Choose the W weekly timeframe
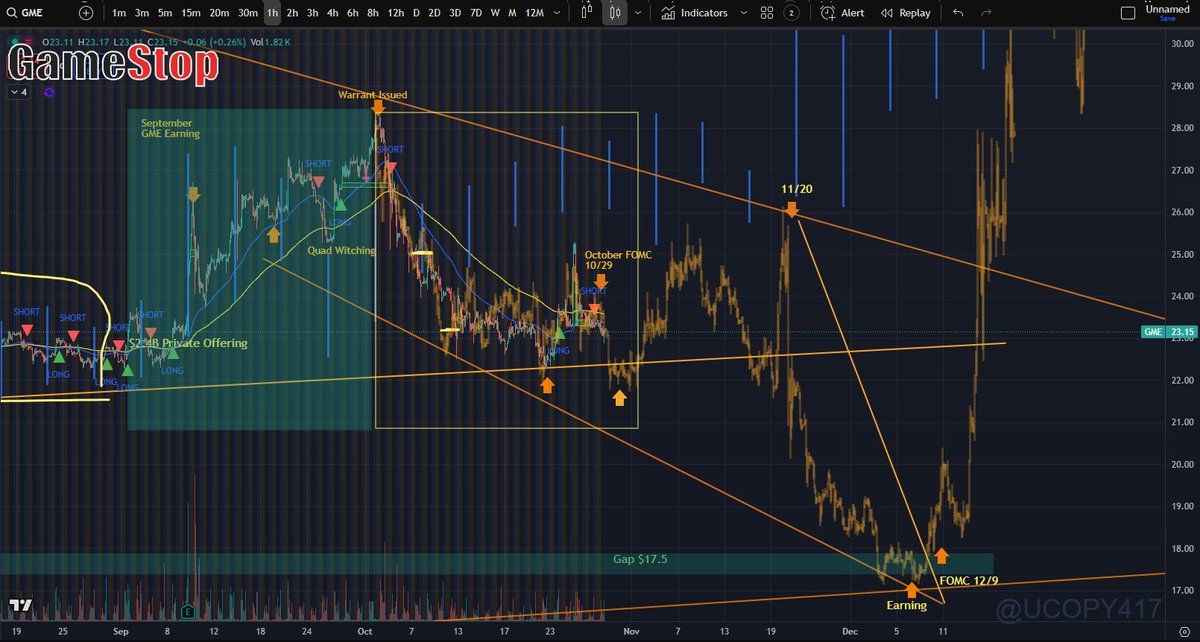The image size is (1200, 642). click(x=495, y=13)
